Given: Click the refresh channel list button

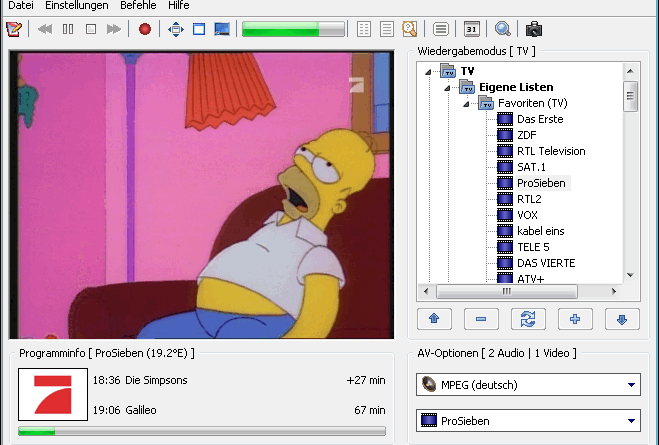Looking at the screenshot, I should coord(527,319).
